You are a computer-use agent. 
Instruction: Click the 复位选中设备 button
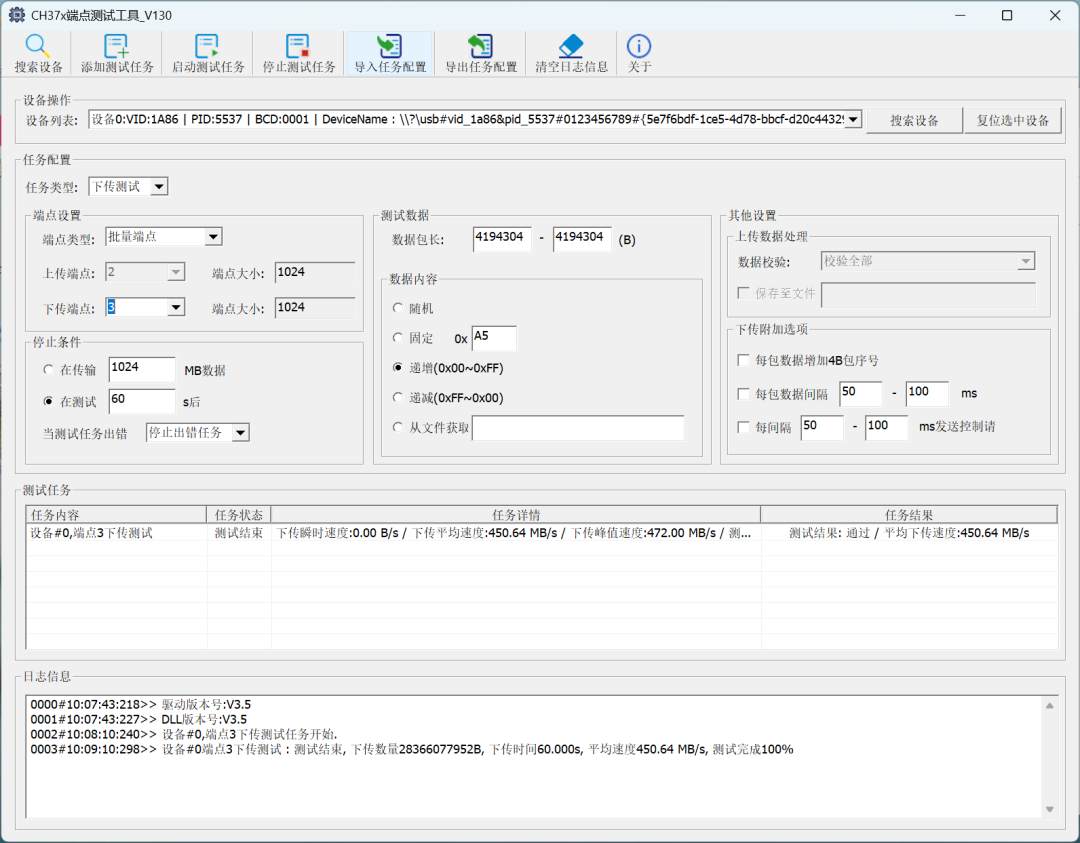coord(1012,121)
